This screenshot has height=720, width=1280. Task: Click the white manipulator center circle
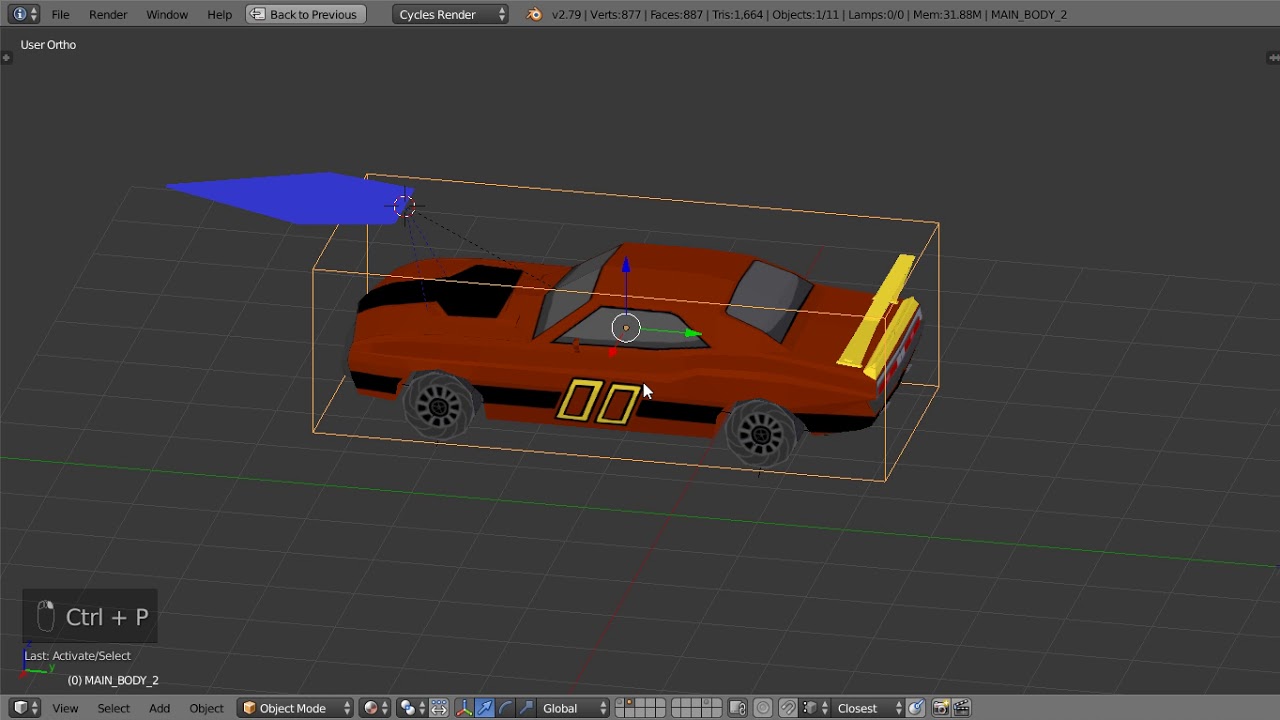click(626, 327)
